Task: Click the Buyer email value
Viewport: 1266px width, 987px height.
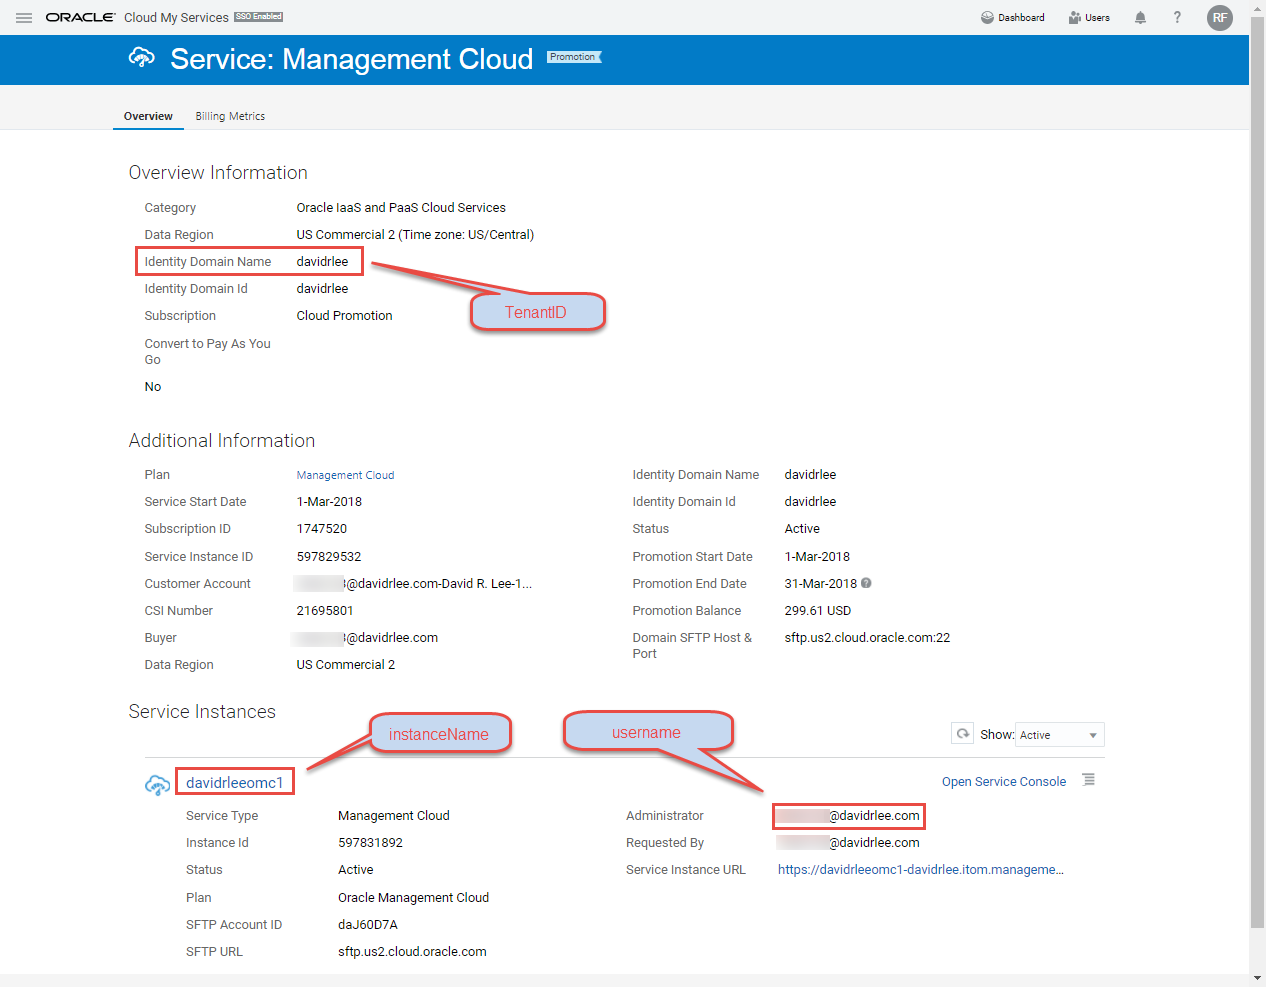Action: [x=367, y=638]
